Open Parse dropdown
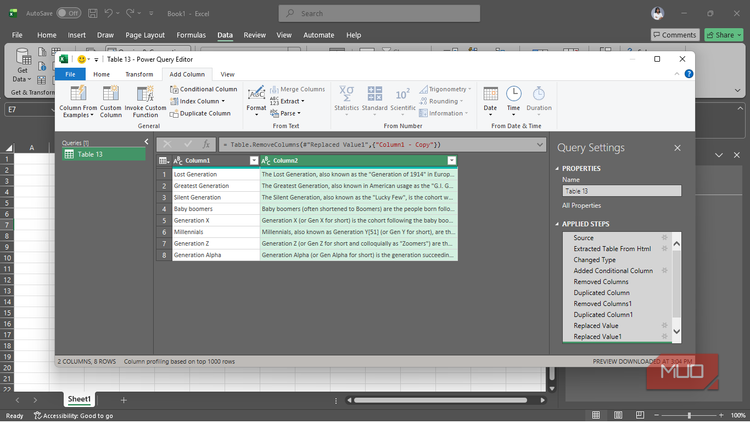Image resolution: width=750 pixels, height=422 pixels. click(x=285, y=113)
